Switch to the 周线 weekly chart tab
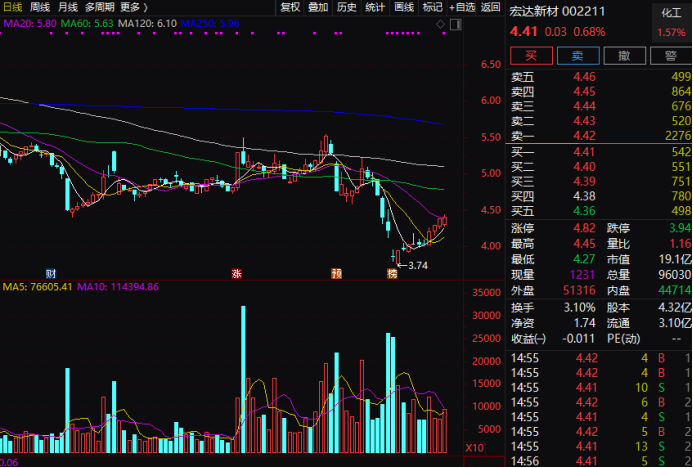This screenshot has height=468, width=693. point(40,7)
